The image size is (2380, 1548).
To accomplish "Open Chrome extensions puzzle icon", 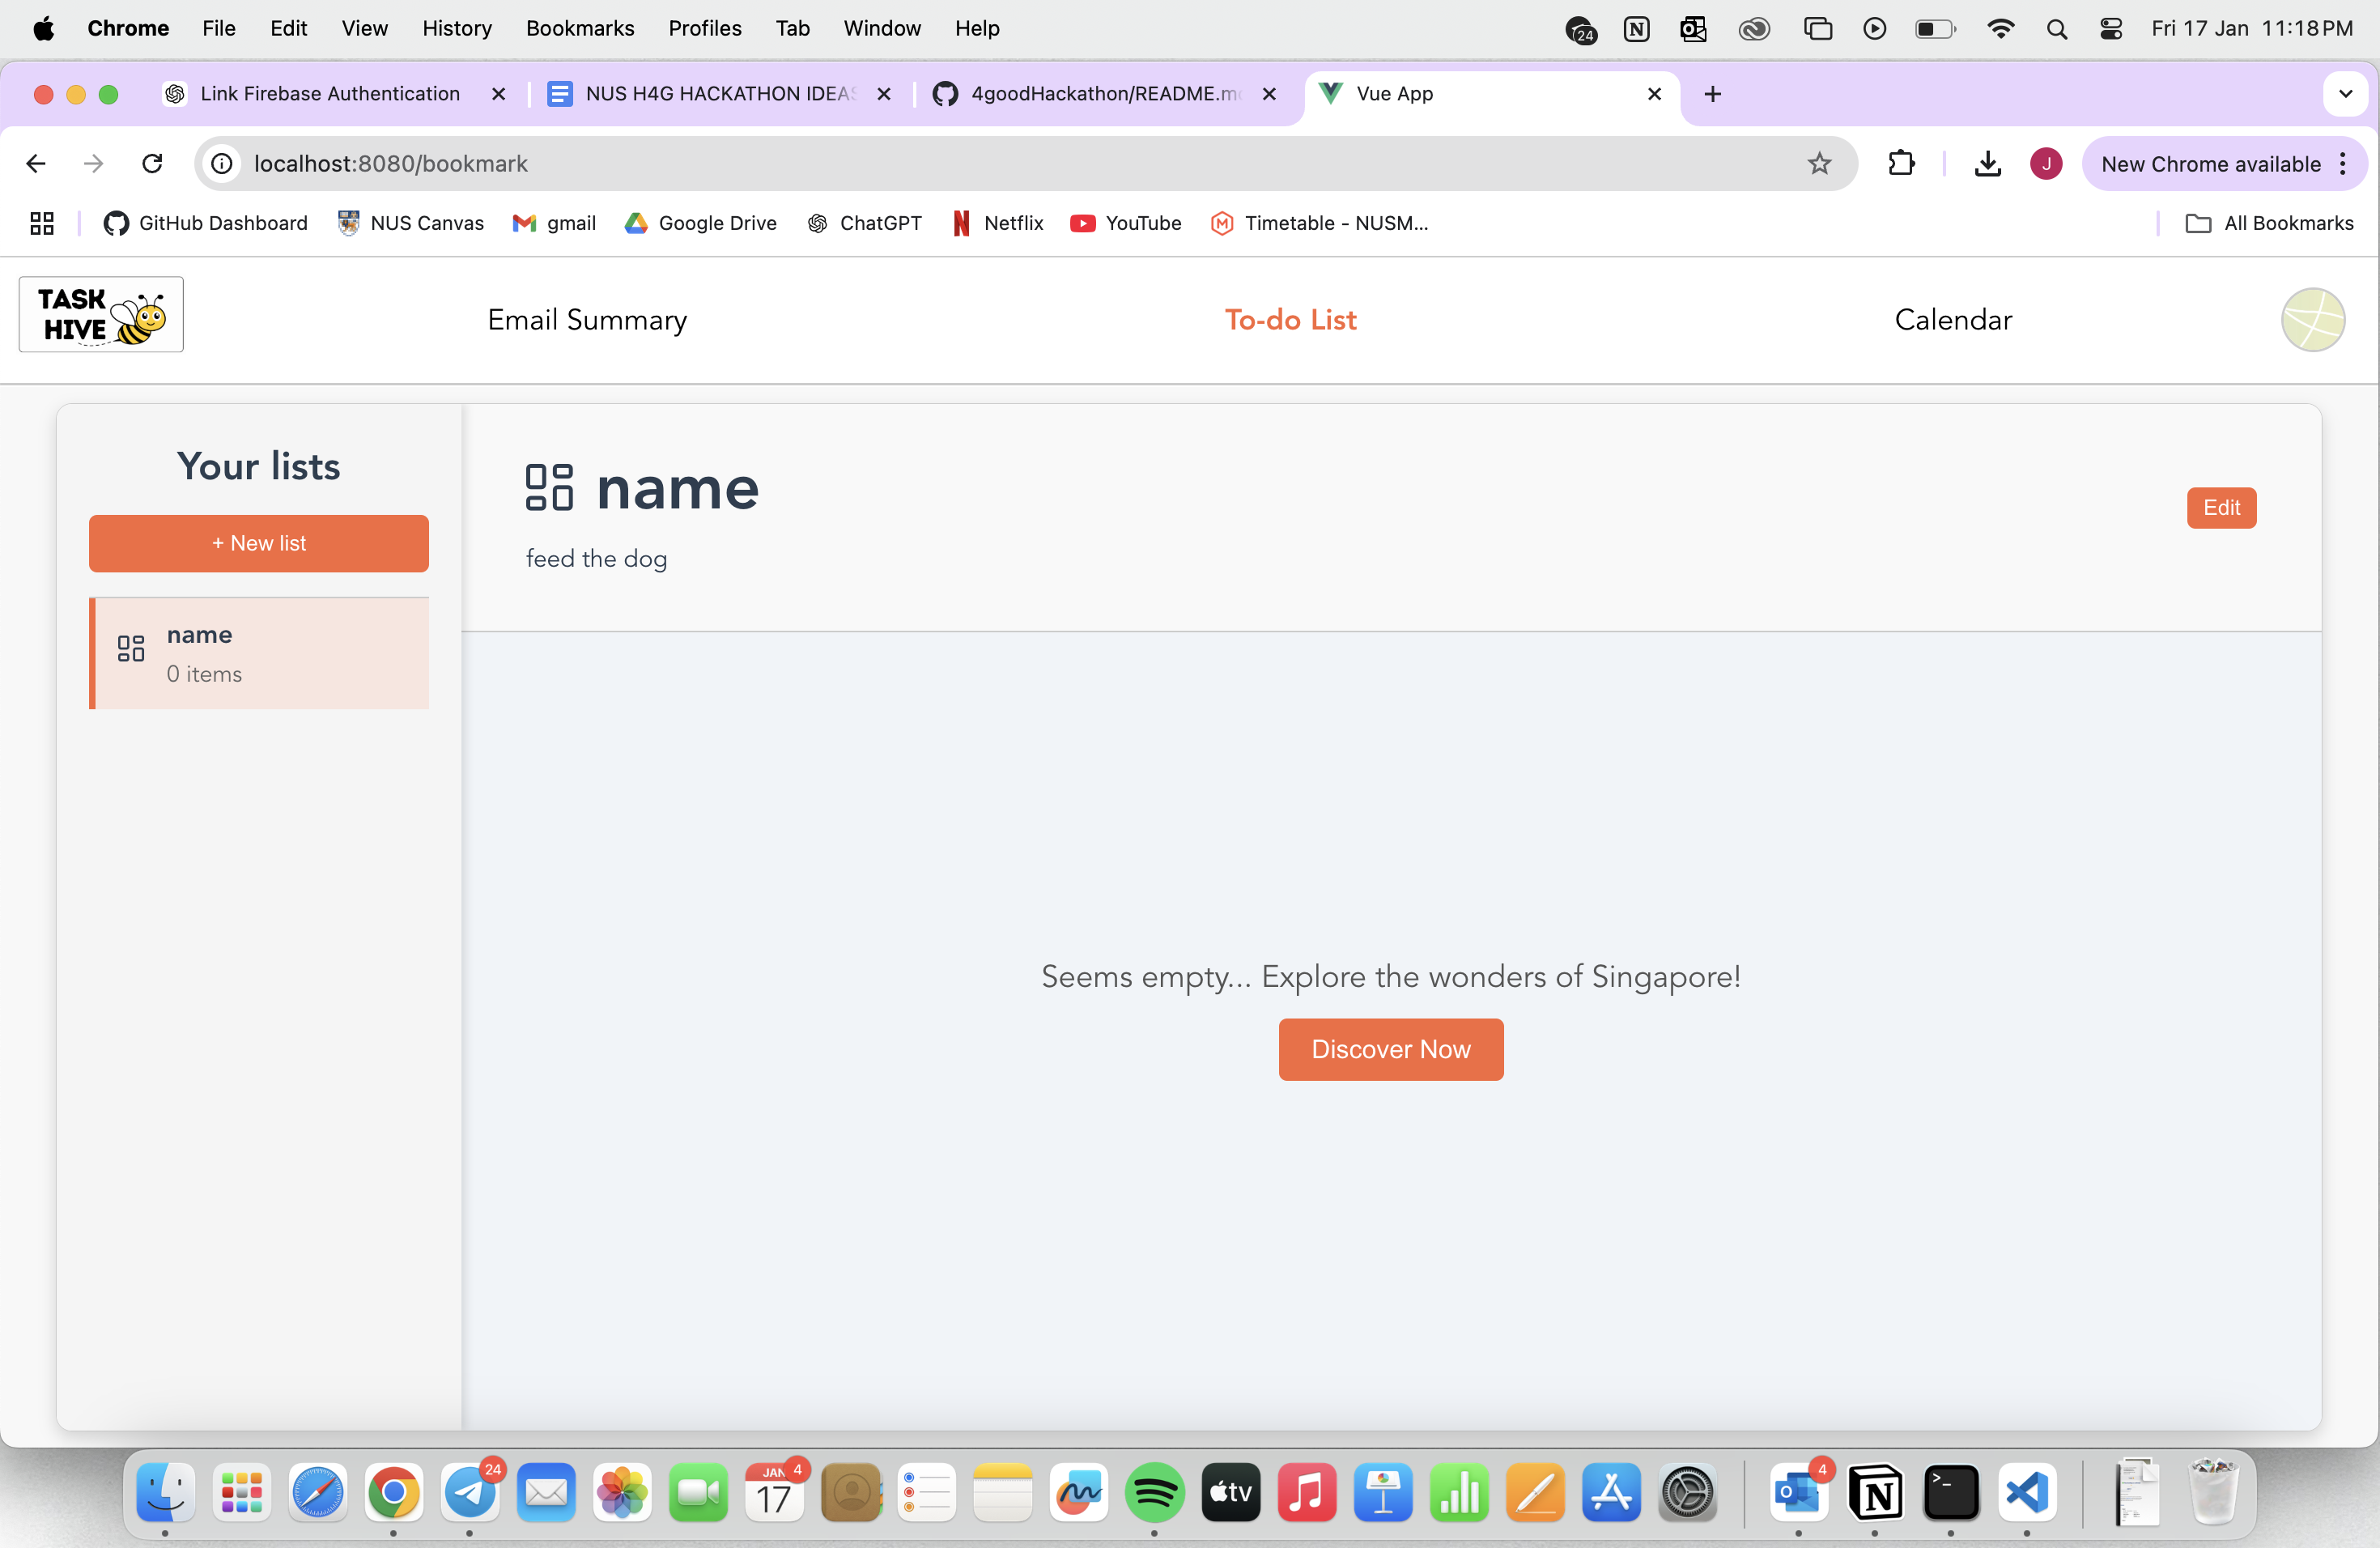I will click(x=1901, y=164).
